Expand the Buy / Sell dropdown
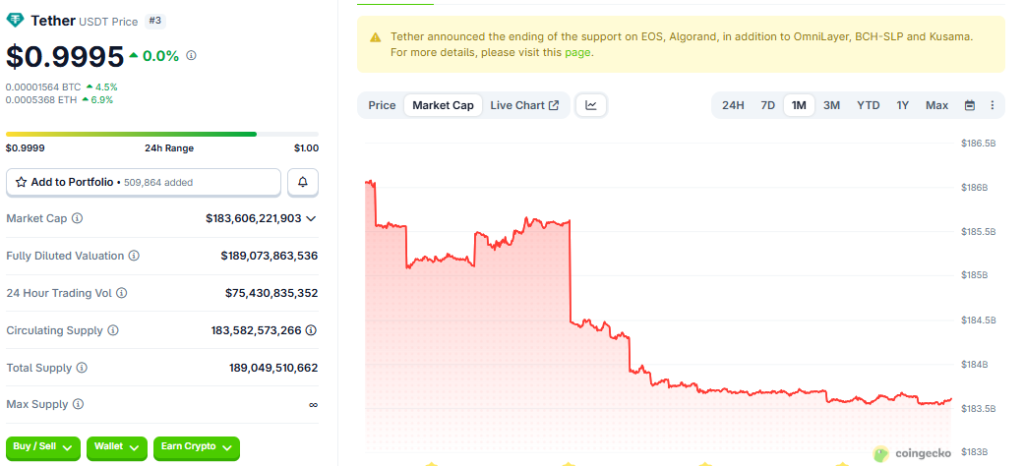 [x=43, y=447]
